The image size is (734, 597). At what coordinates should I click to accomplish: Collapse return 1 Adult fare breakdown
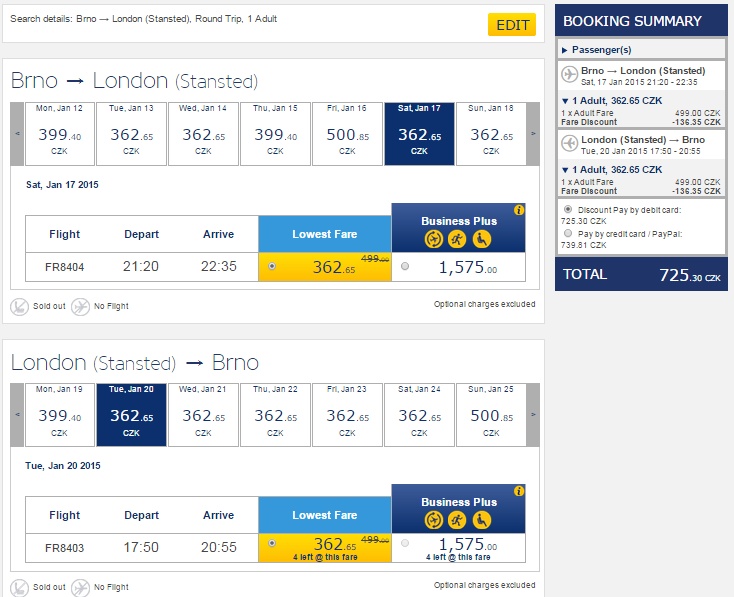tap(565, 170)
